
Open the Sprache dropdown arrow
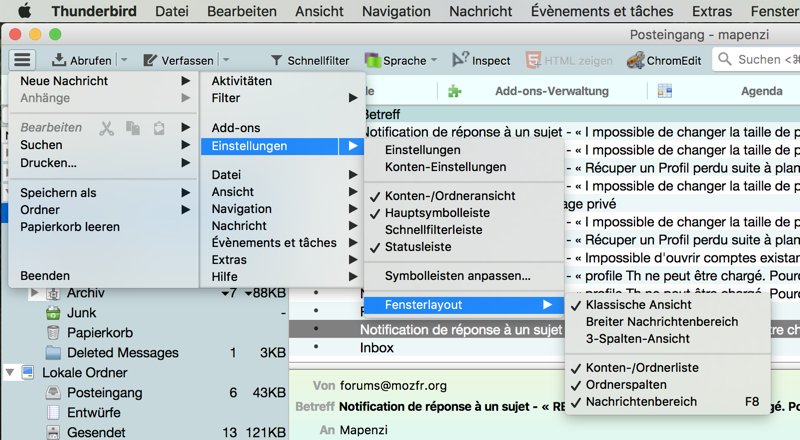click(x=434, y=60)
